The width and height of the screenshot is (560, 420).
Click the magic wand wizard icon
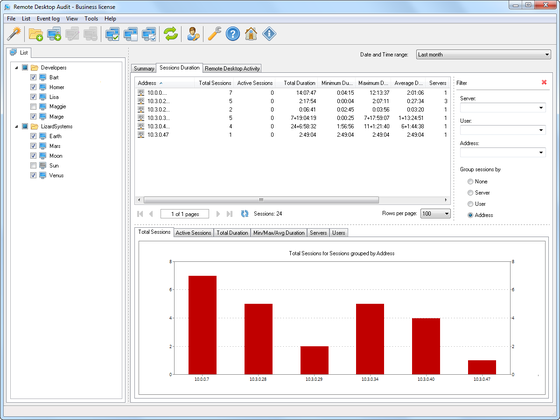pos(14,34)
